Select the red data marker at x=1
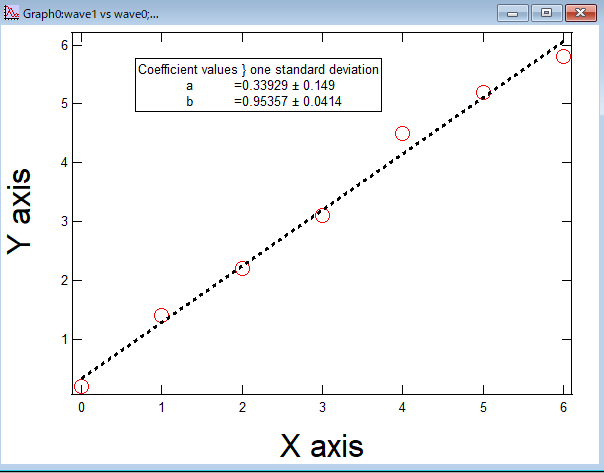The width and height of the screenshot is (604, 473). coord(162,315)
